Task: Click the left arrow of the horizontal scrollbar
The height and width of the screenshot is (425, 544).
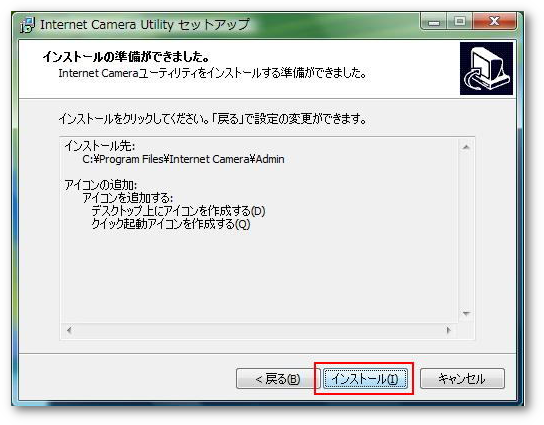Action: pyautogui.click(x=69, y=330)
